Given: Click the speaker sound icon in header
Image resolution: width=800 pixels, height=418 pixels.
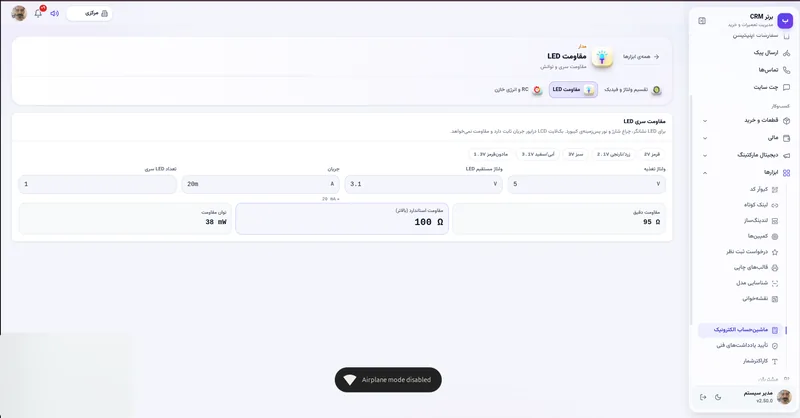Looking at the screenshot, I should pos(55,13).
